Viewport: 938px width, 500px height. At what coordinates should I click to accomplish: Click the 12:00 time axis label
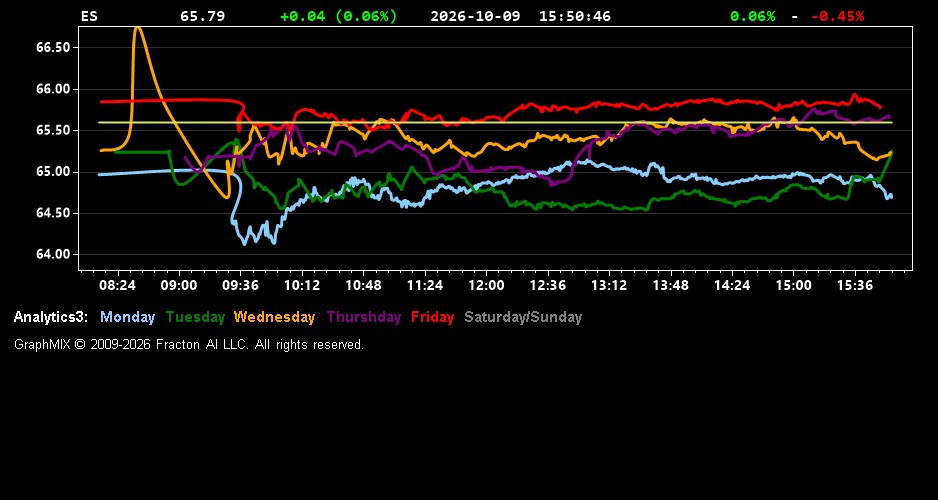tap(486, 285)
